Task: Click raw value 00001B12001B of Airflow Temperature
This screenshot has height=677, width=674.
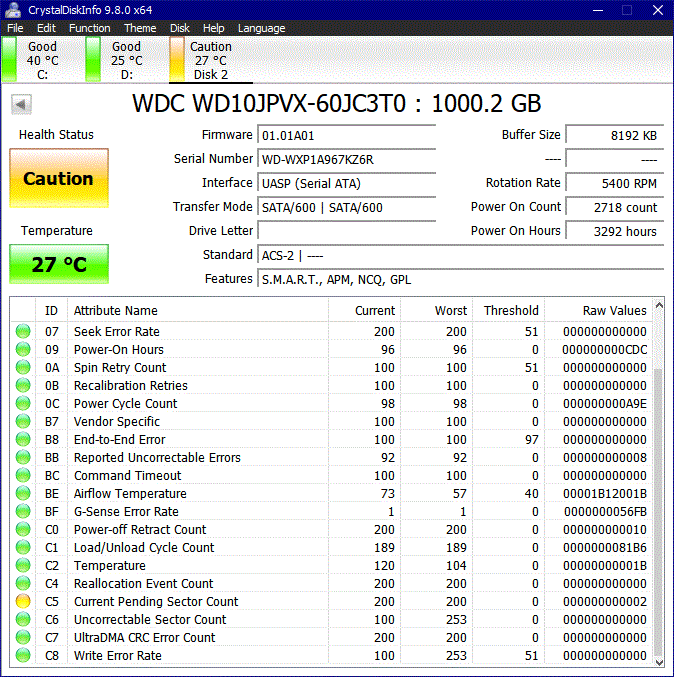Action: click(604, 494)
